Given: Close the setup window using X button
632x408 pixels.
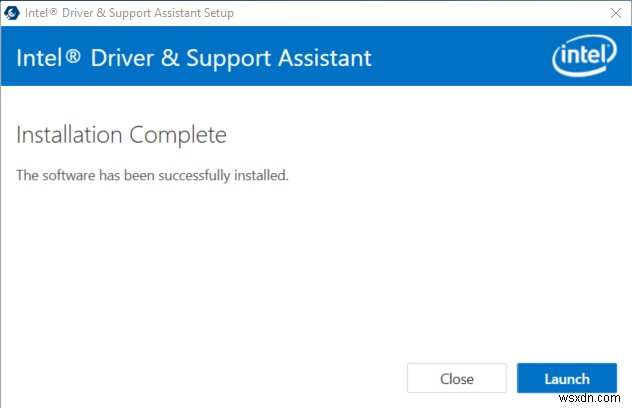Looking at the screenshot, I should [613, 13].
